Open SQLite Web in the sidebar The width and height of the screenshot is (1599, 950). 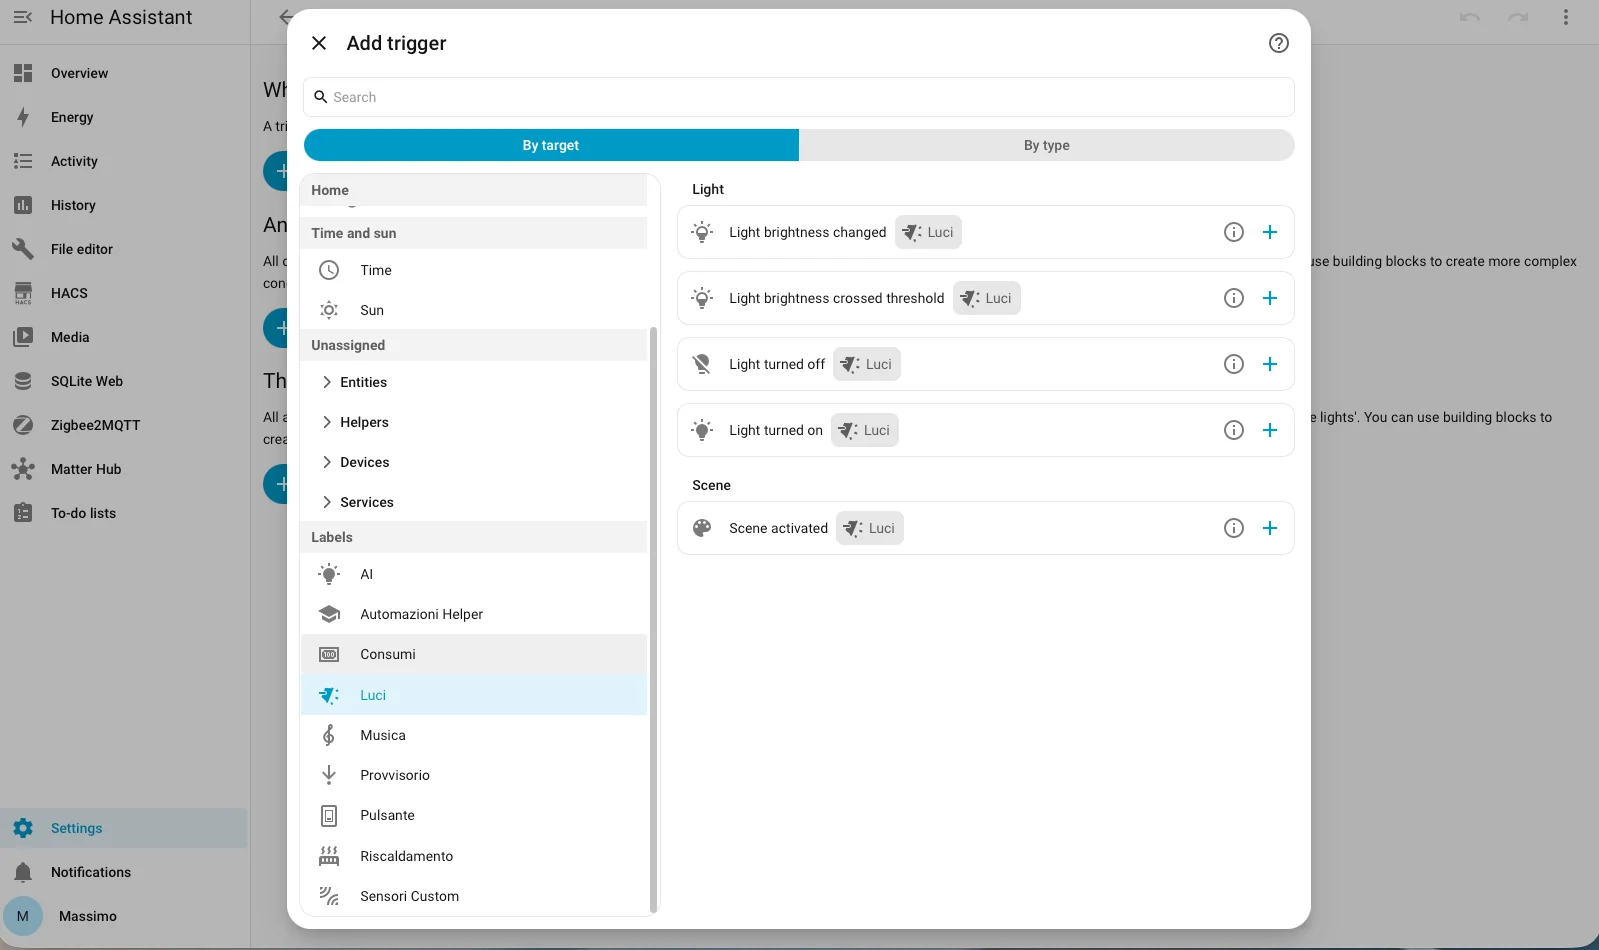point(124,381)
